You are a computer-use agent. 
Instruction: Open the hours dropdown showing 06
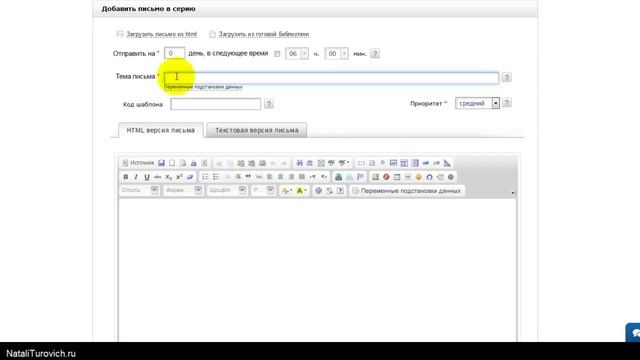tap(297, 53)
